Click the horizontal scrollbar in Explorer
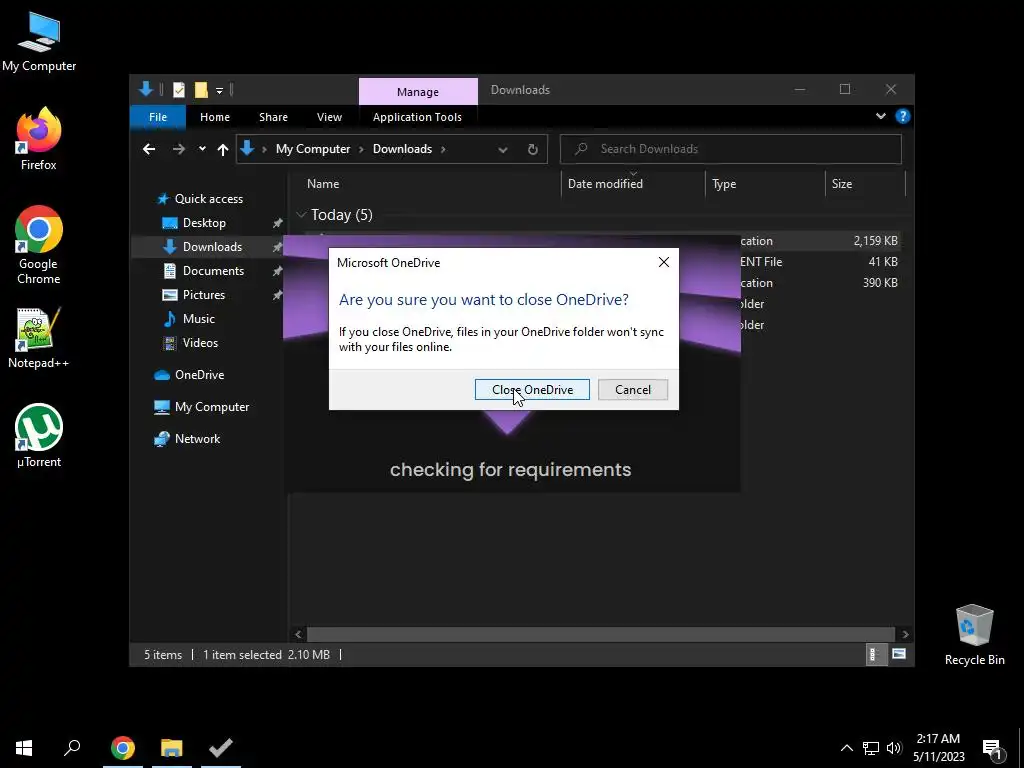 [601, 634]
